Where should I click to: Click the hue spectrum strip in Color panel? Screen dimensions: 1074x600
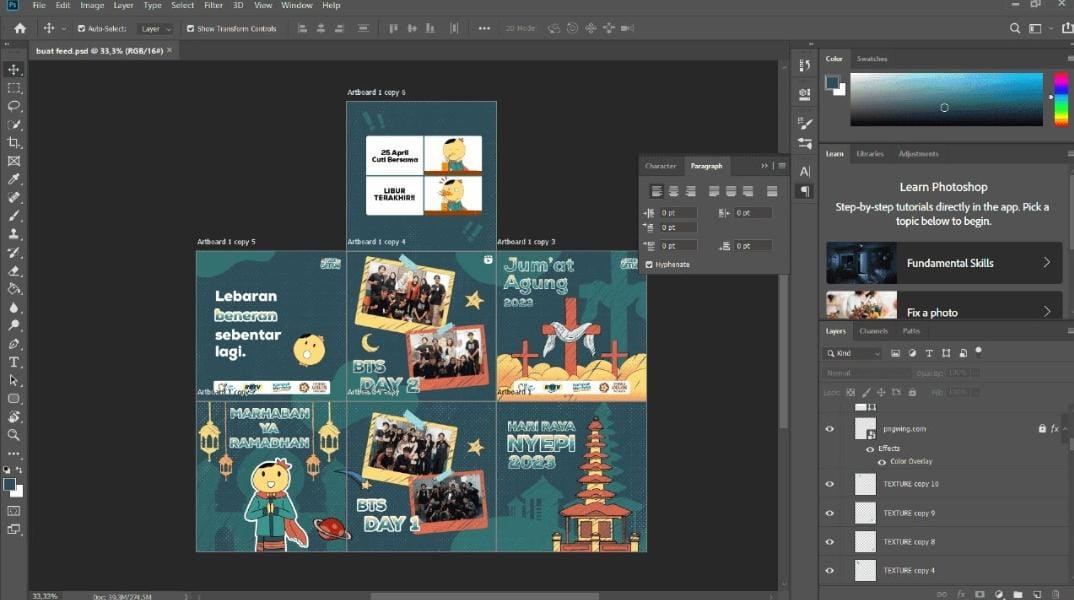click(1060, 99)
